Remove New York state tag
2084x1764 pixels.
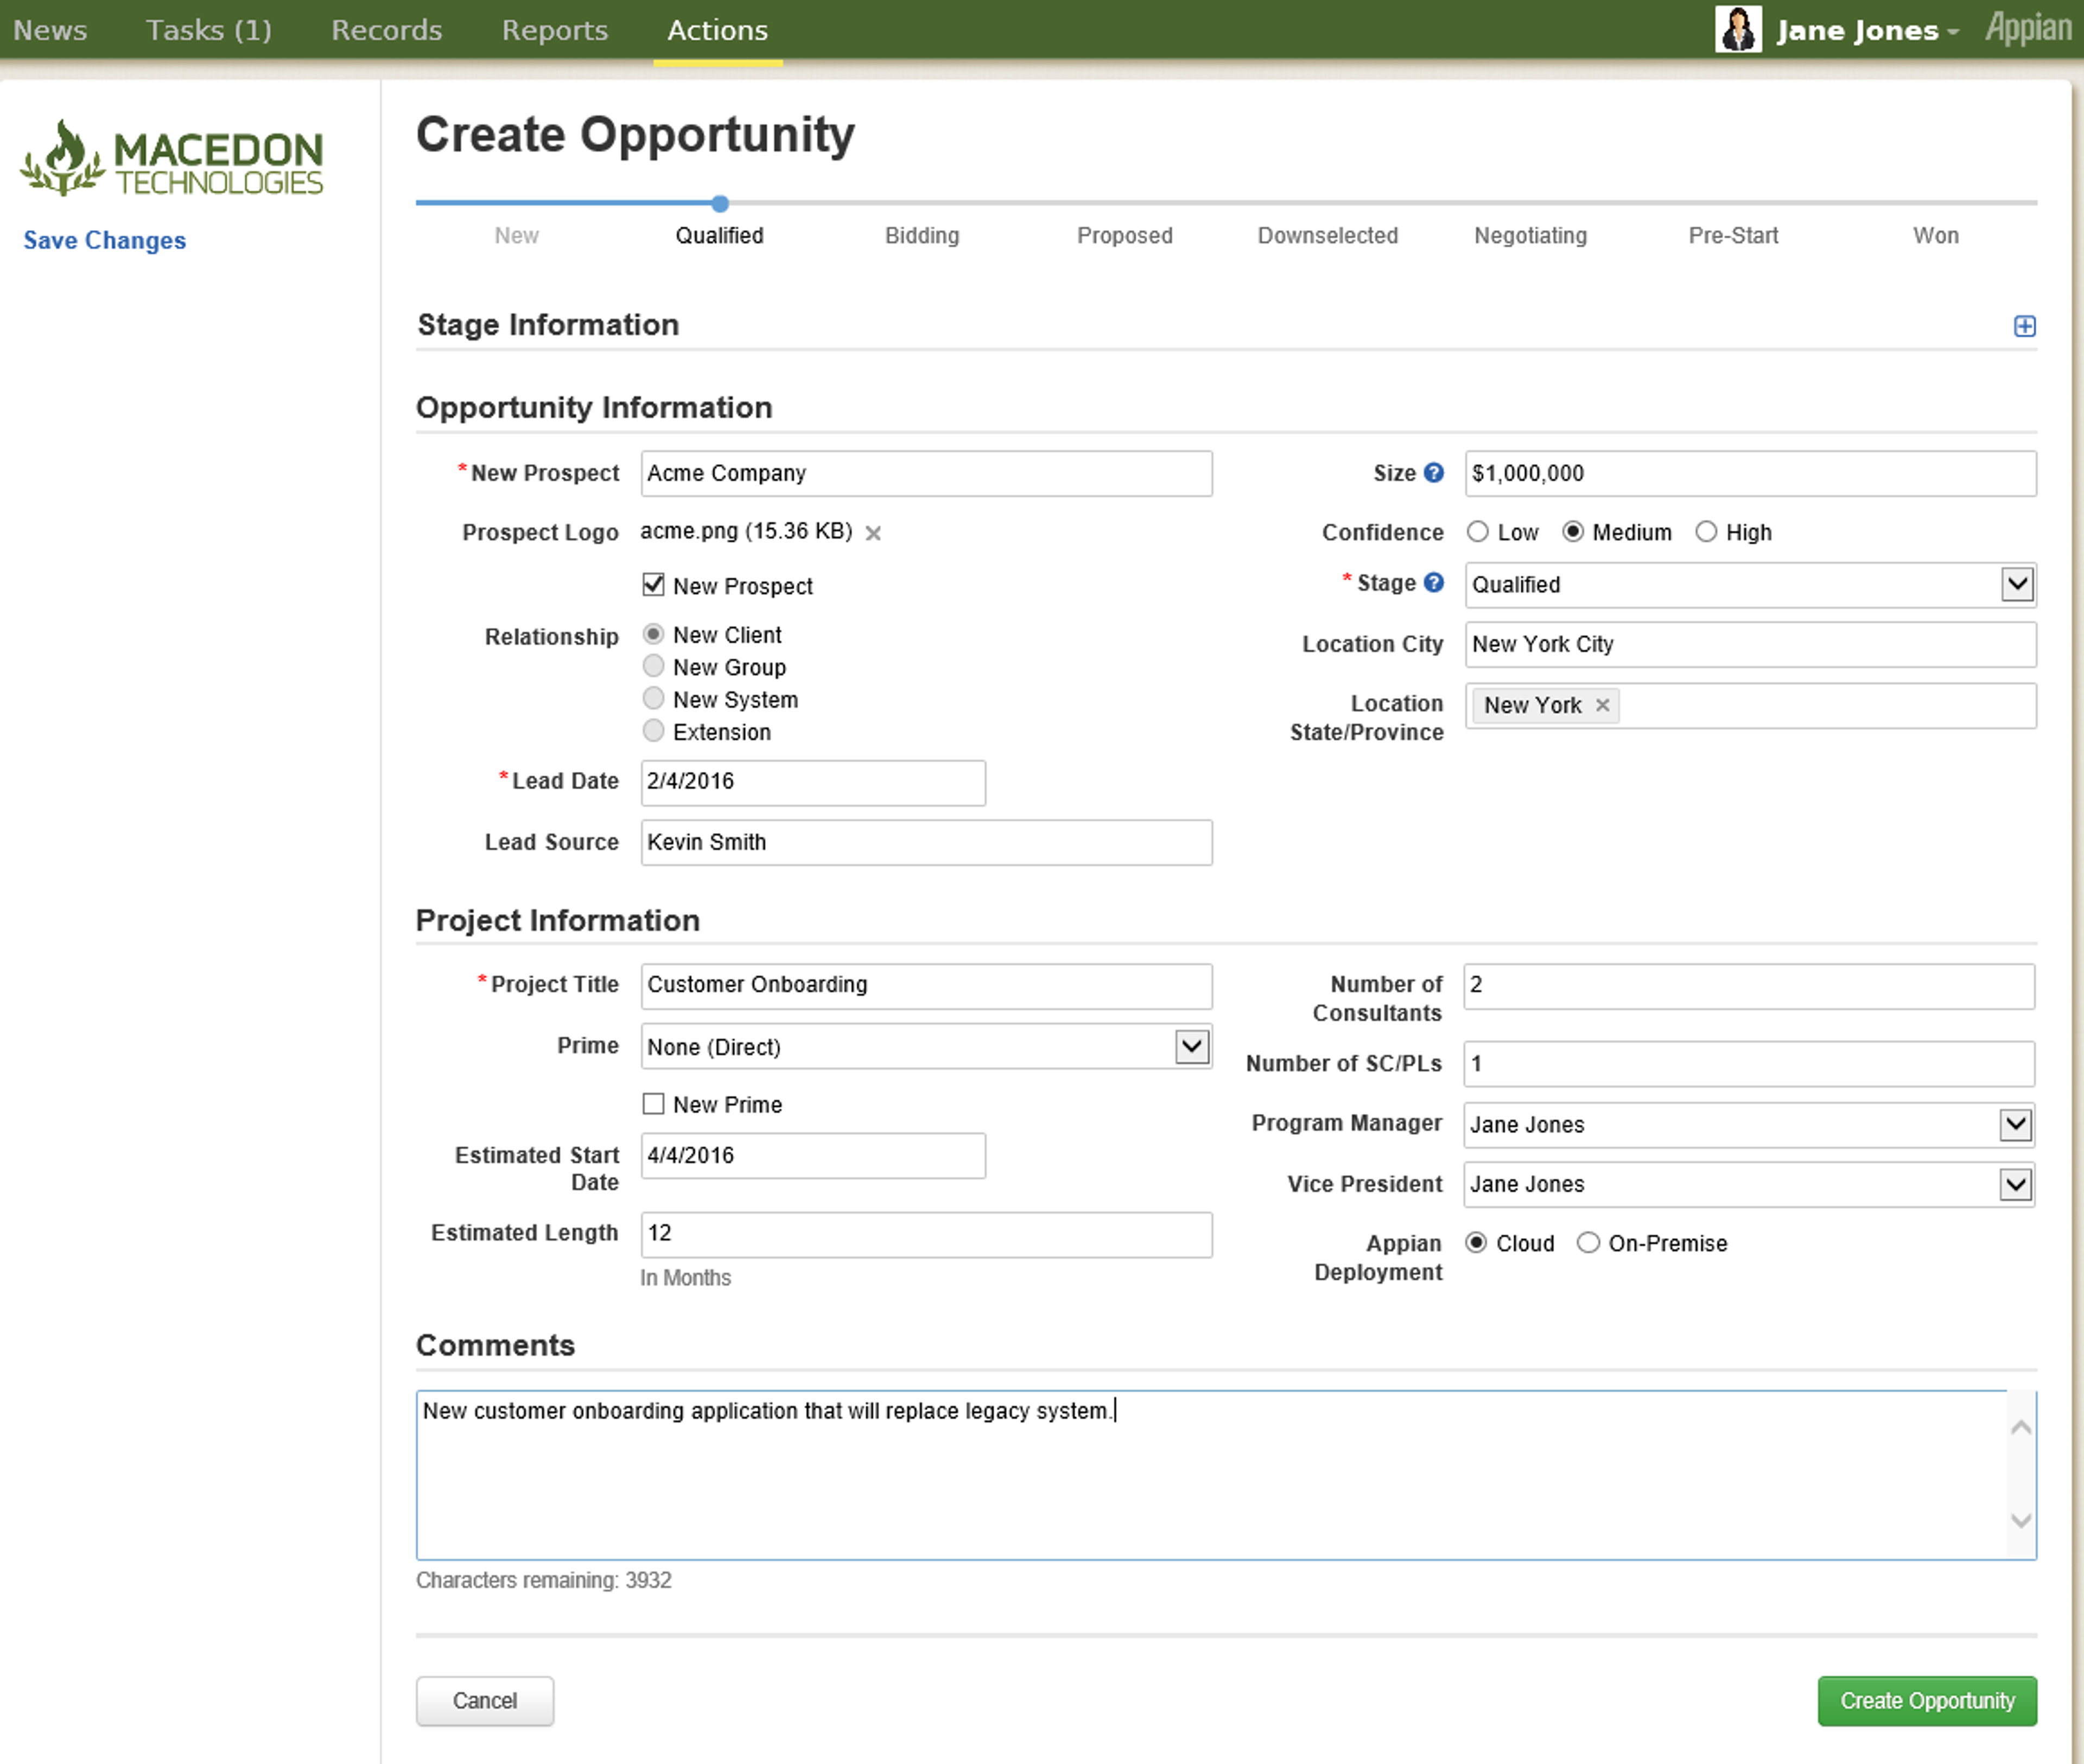click(x=1602, y=705)
